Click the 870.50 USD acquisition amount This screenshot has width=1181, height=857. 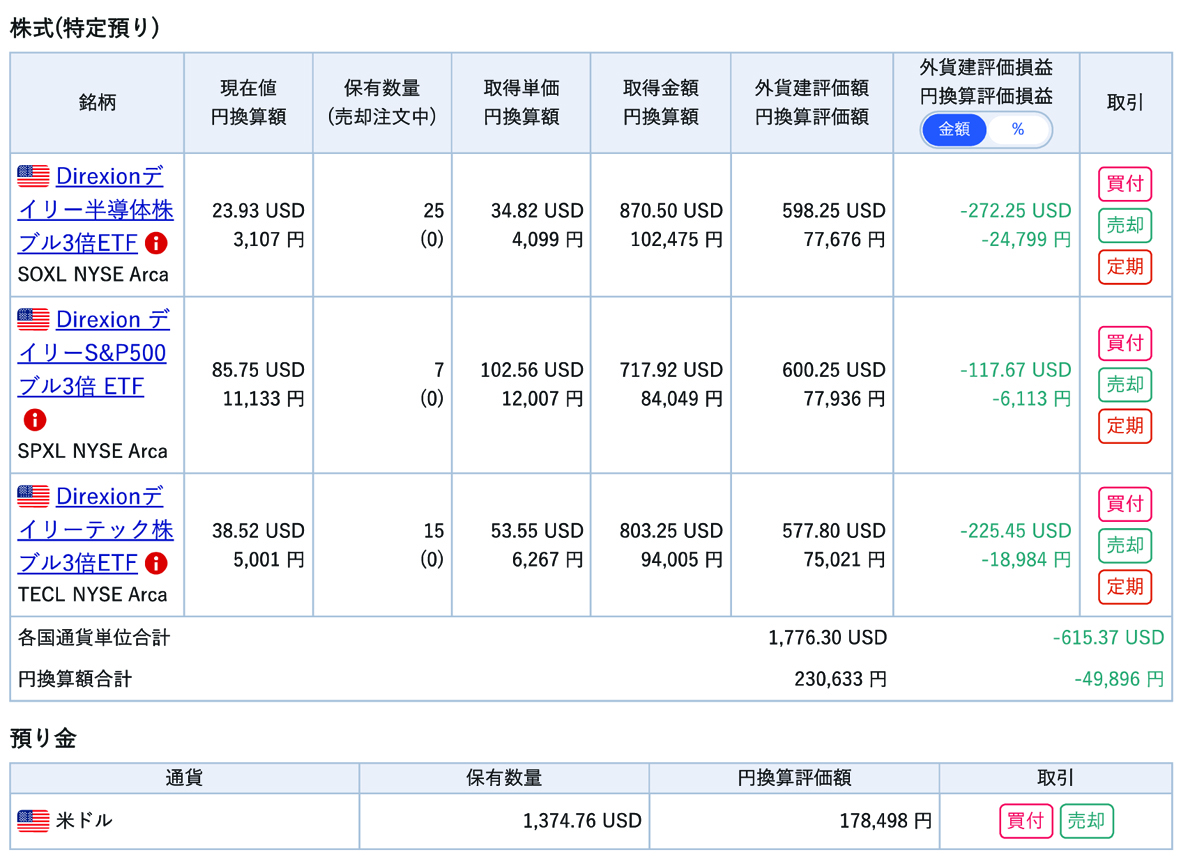point(671,211)
